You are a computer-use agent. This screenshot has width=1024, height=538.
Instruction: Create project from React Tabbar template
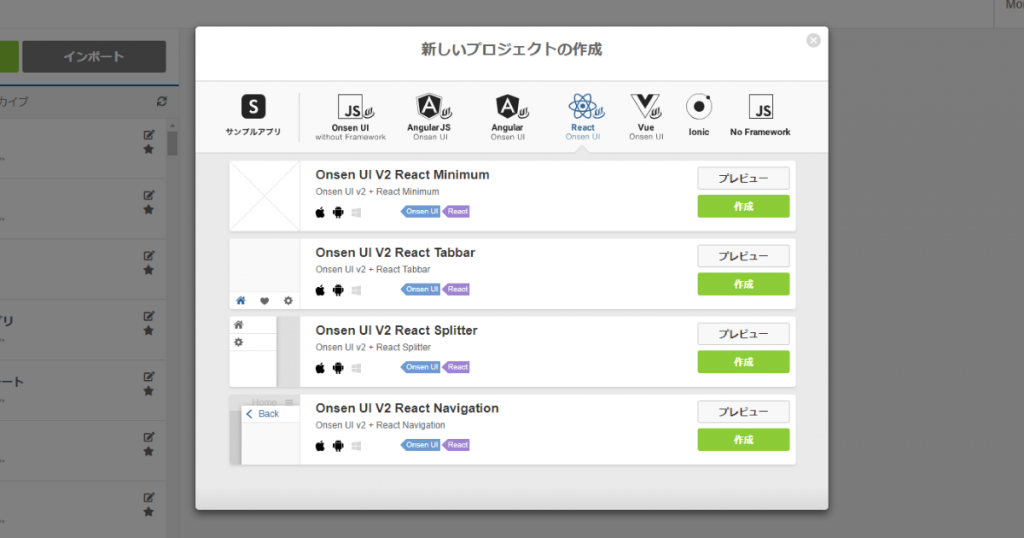(x=743, y=284)
